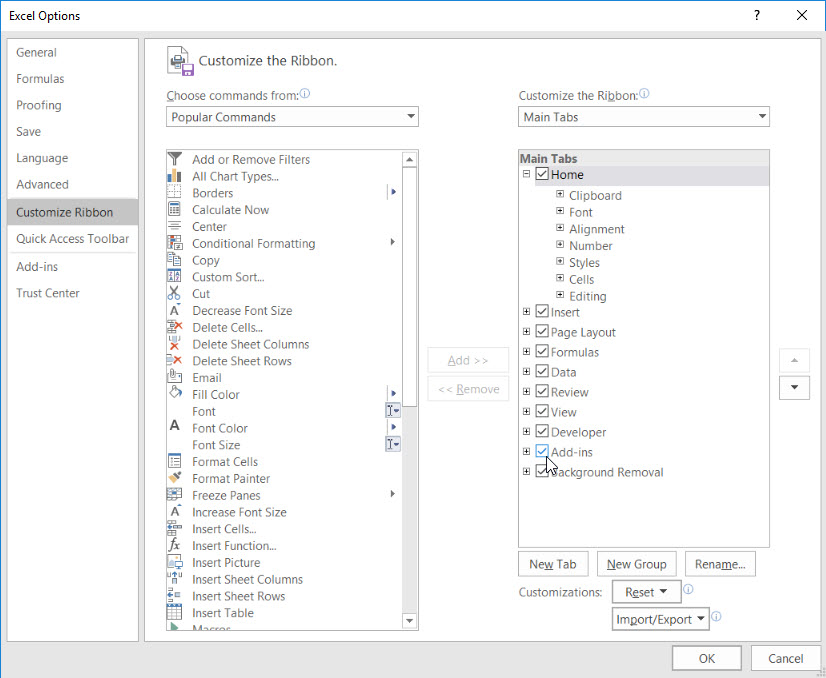The height and width of the screenshot is (678, 826).
Task: Click the Move Down arrow button
Action: (794, 388)
